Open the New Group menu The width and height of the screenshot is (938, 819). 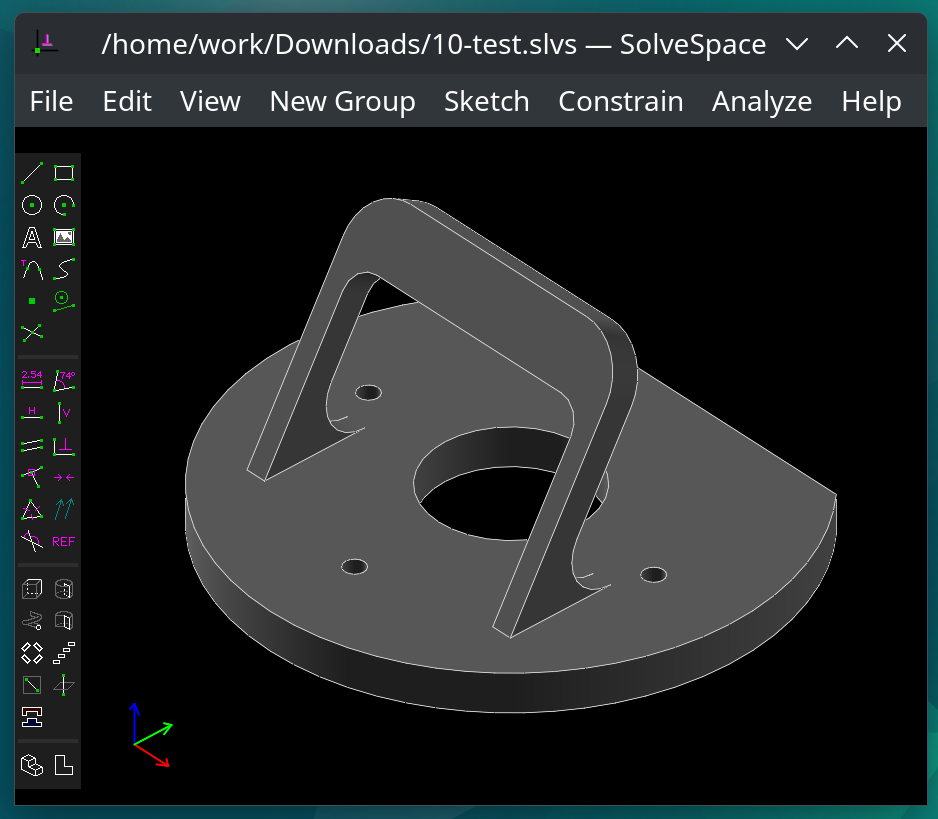(x=342, y=101)
